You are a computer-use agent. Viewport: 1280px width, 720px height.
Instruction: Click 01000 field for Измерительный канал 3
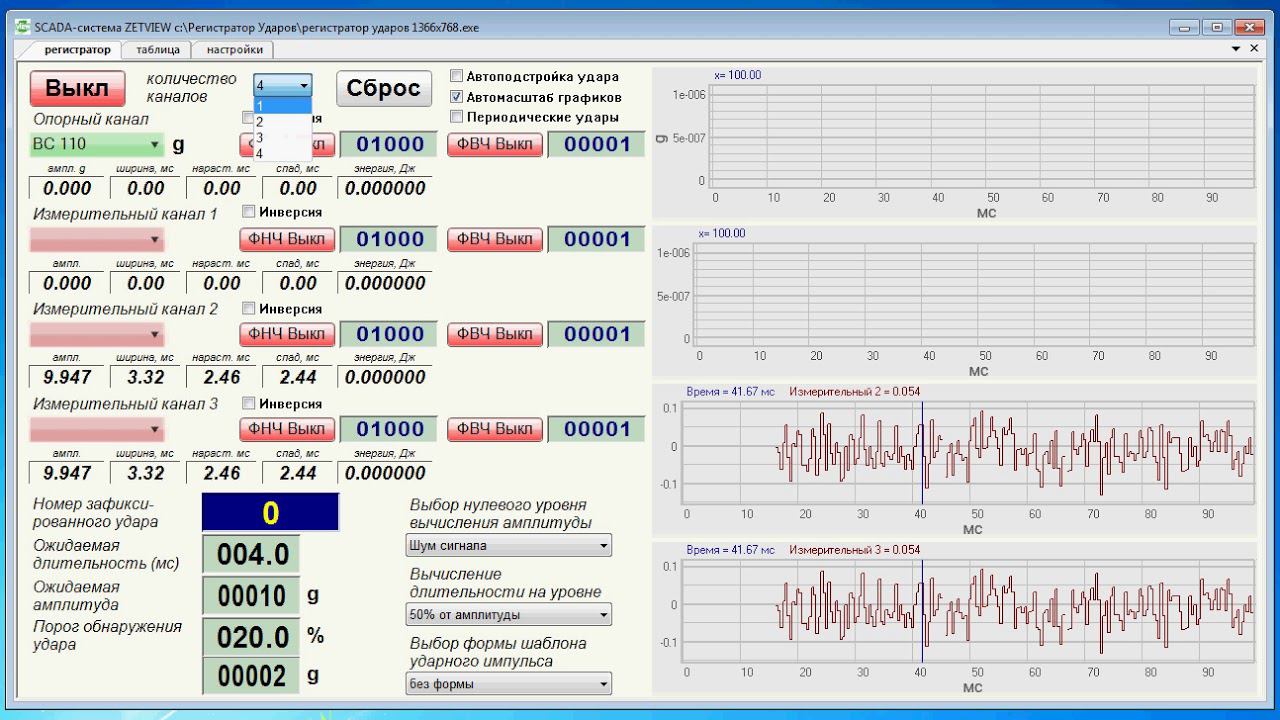tap(390, 429)
